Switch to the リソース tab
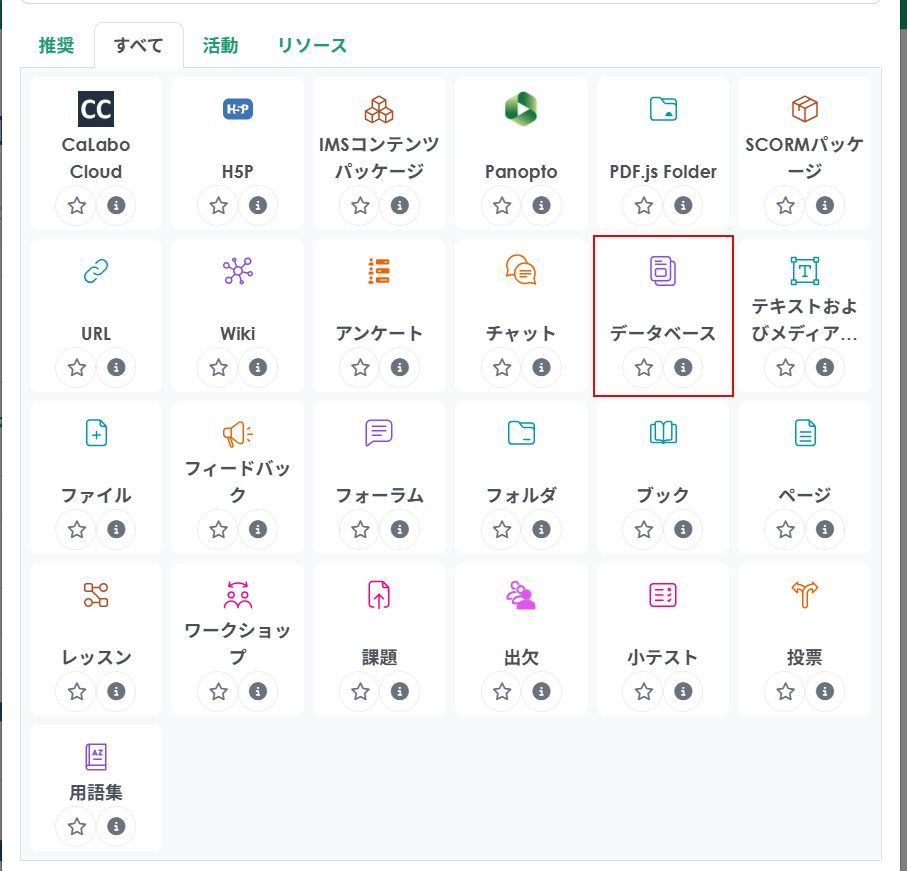The width and height of the screenshot is (907, 871). pyautogui.click(x=312, y=45)
